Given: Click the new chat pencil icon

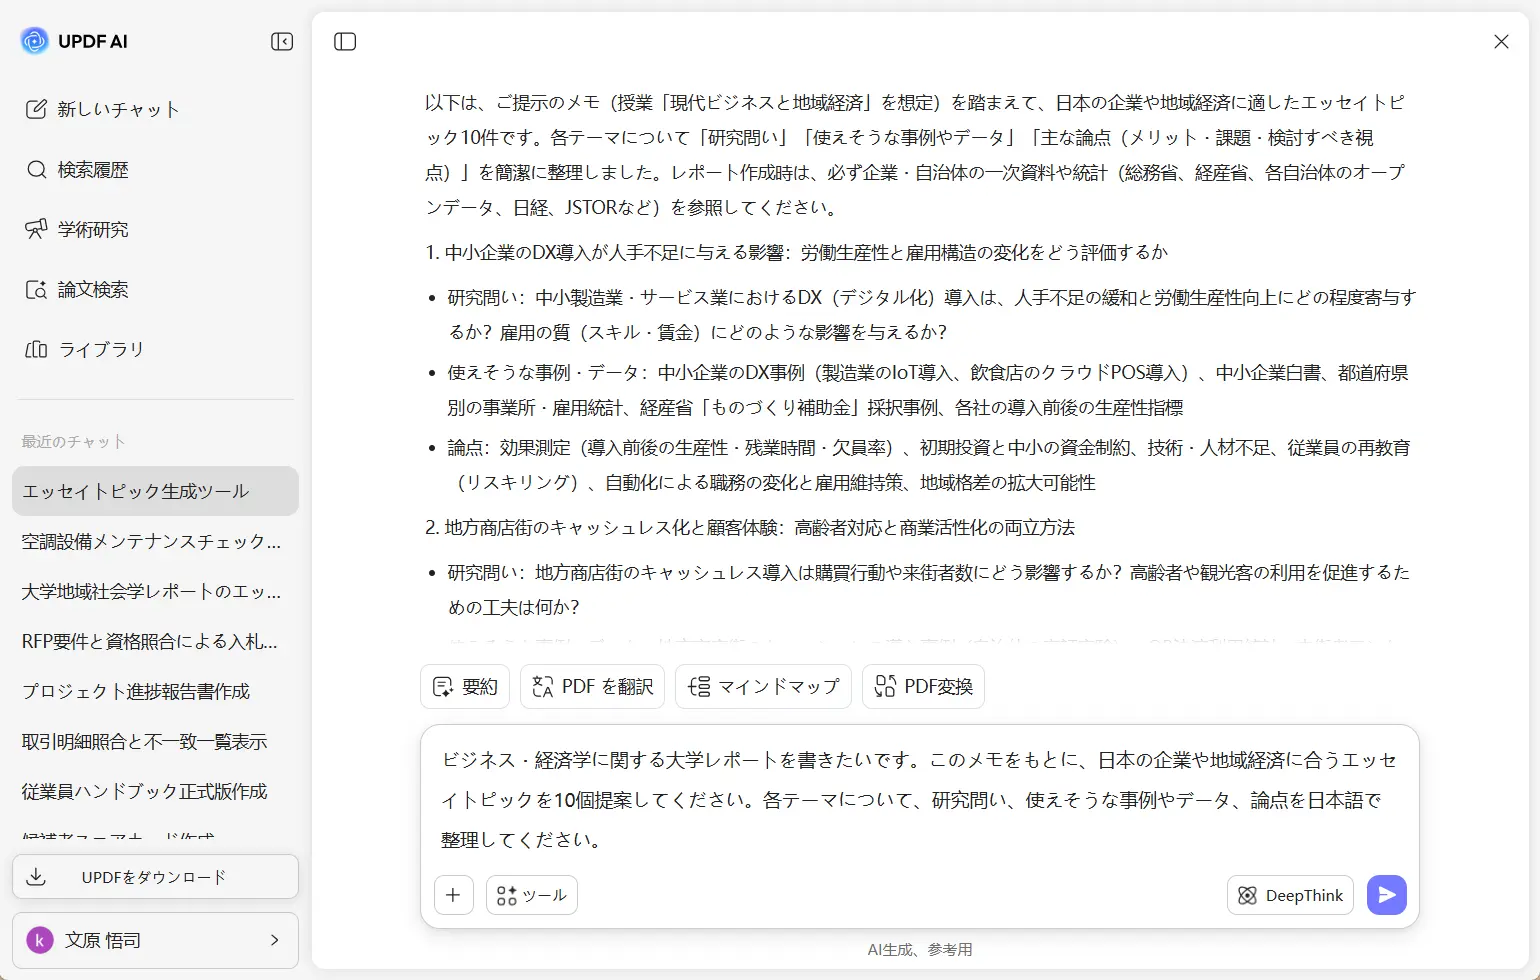Looking at the screenshot, I should coord(36,109).
